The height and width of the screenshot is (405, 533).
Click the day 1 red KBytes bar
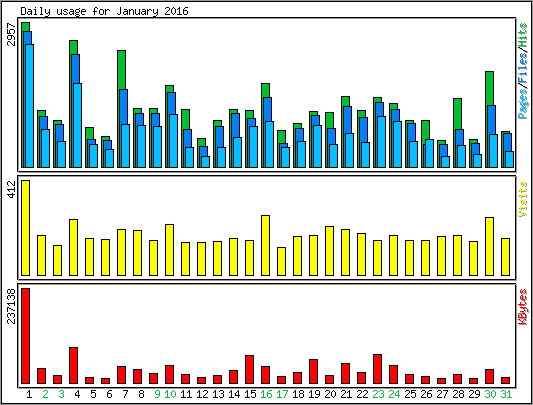(x=25, y=336)
